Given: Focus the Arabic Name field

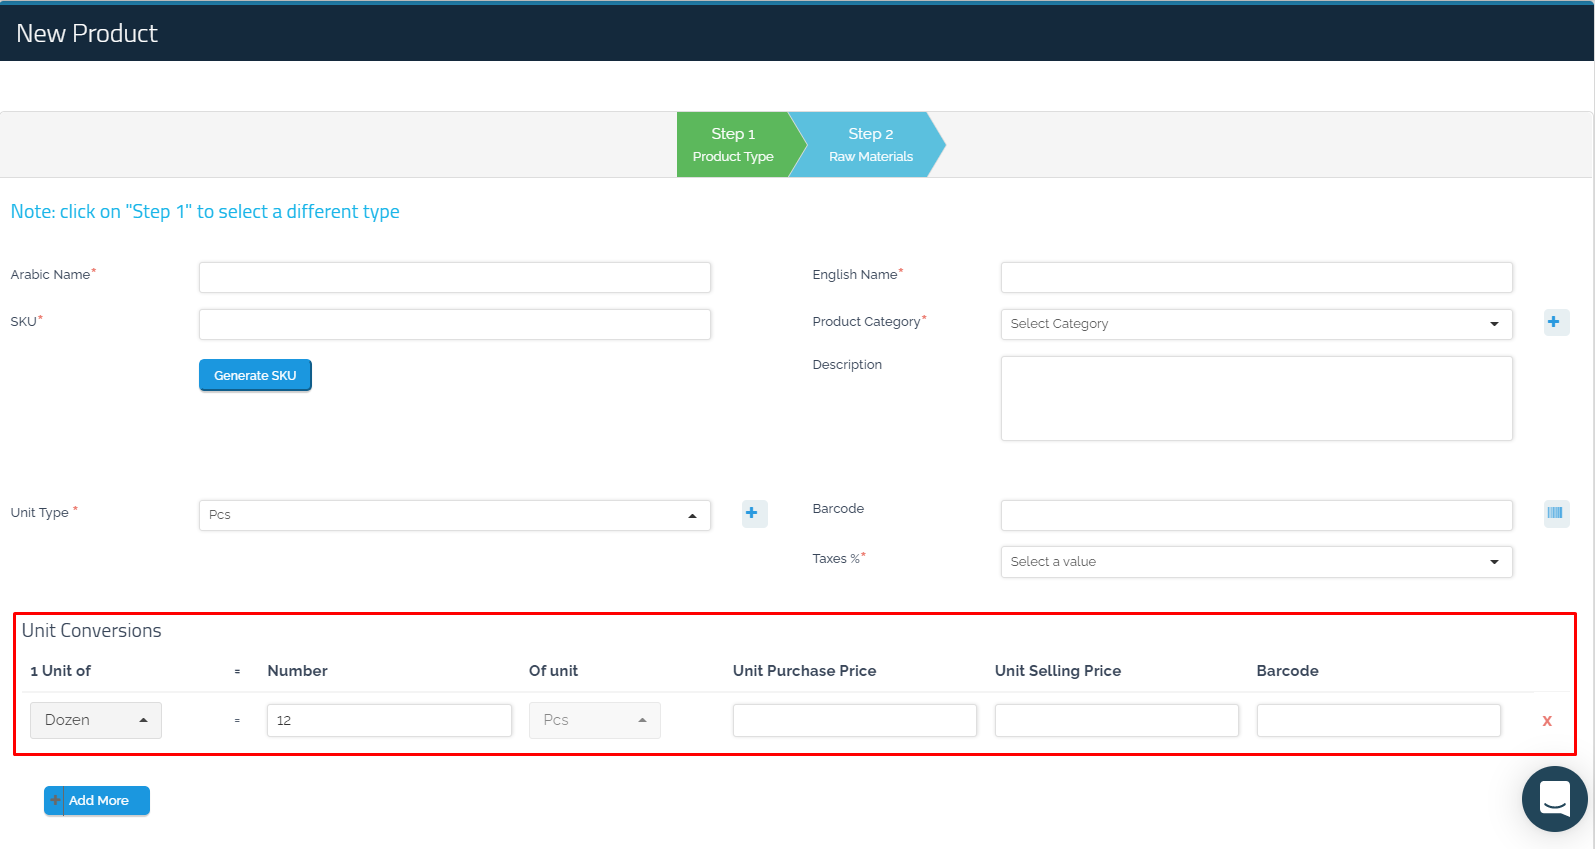Looking at the screenshot, I should click(454, 277).
